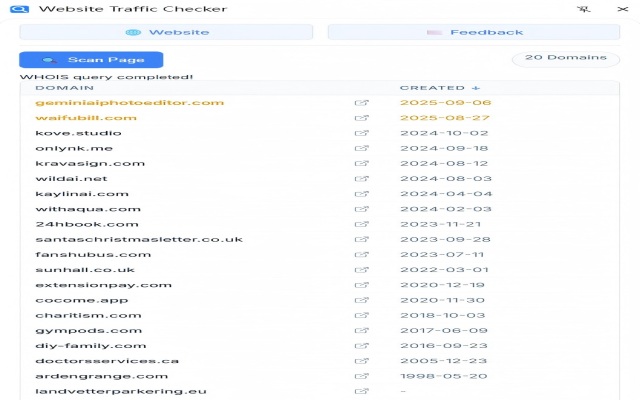Open external link icon for extensionpay.com

(362, 285)
